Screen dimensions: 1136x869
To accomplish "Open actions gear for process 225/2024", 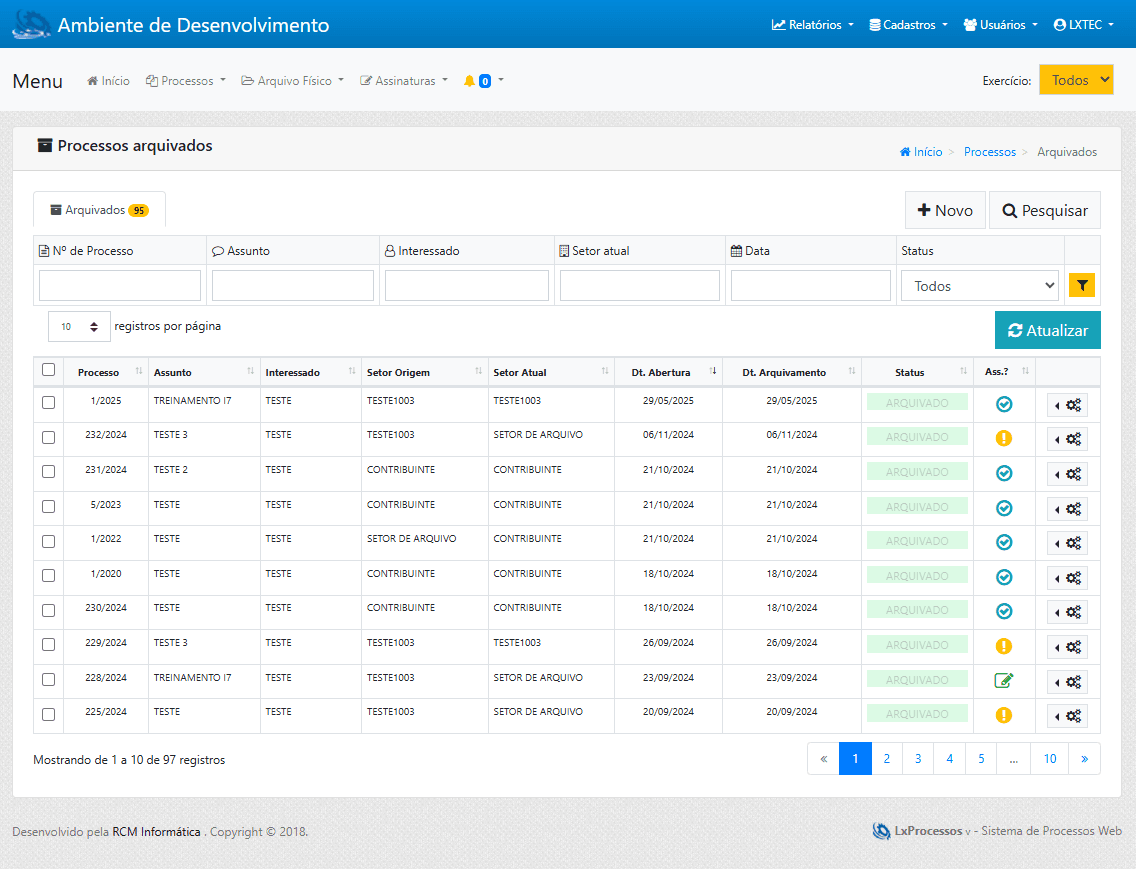I will pos(1067,716).
